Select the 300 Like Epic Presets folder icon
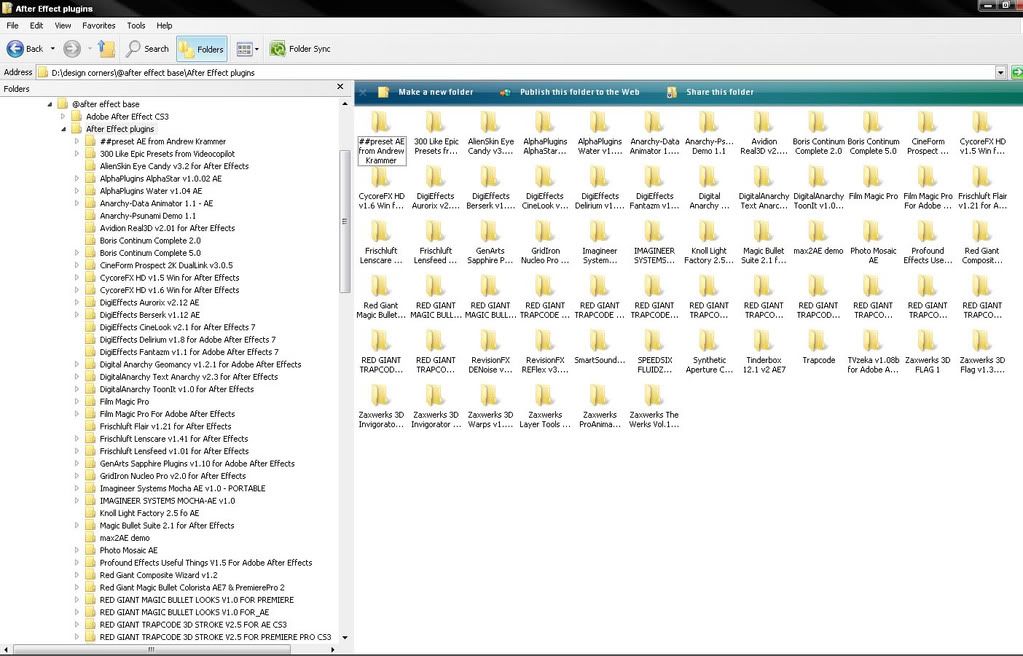The height and width of the screenshot is (656, 1023). (436, 122)
